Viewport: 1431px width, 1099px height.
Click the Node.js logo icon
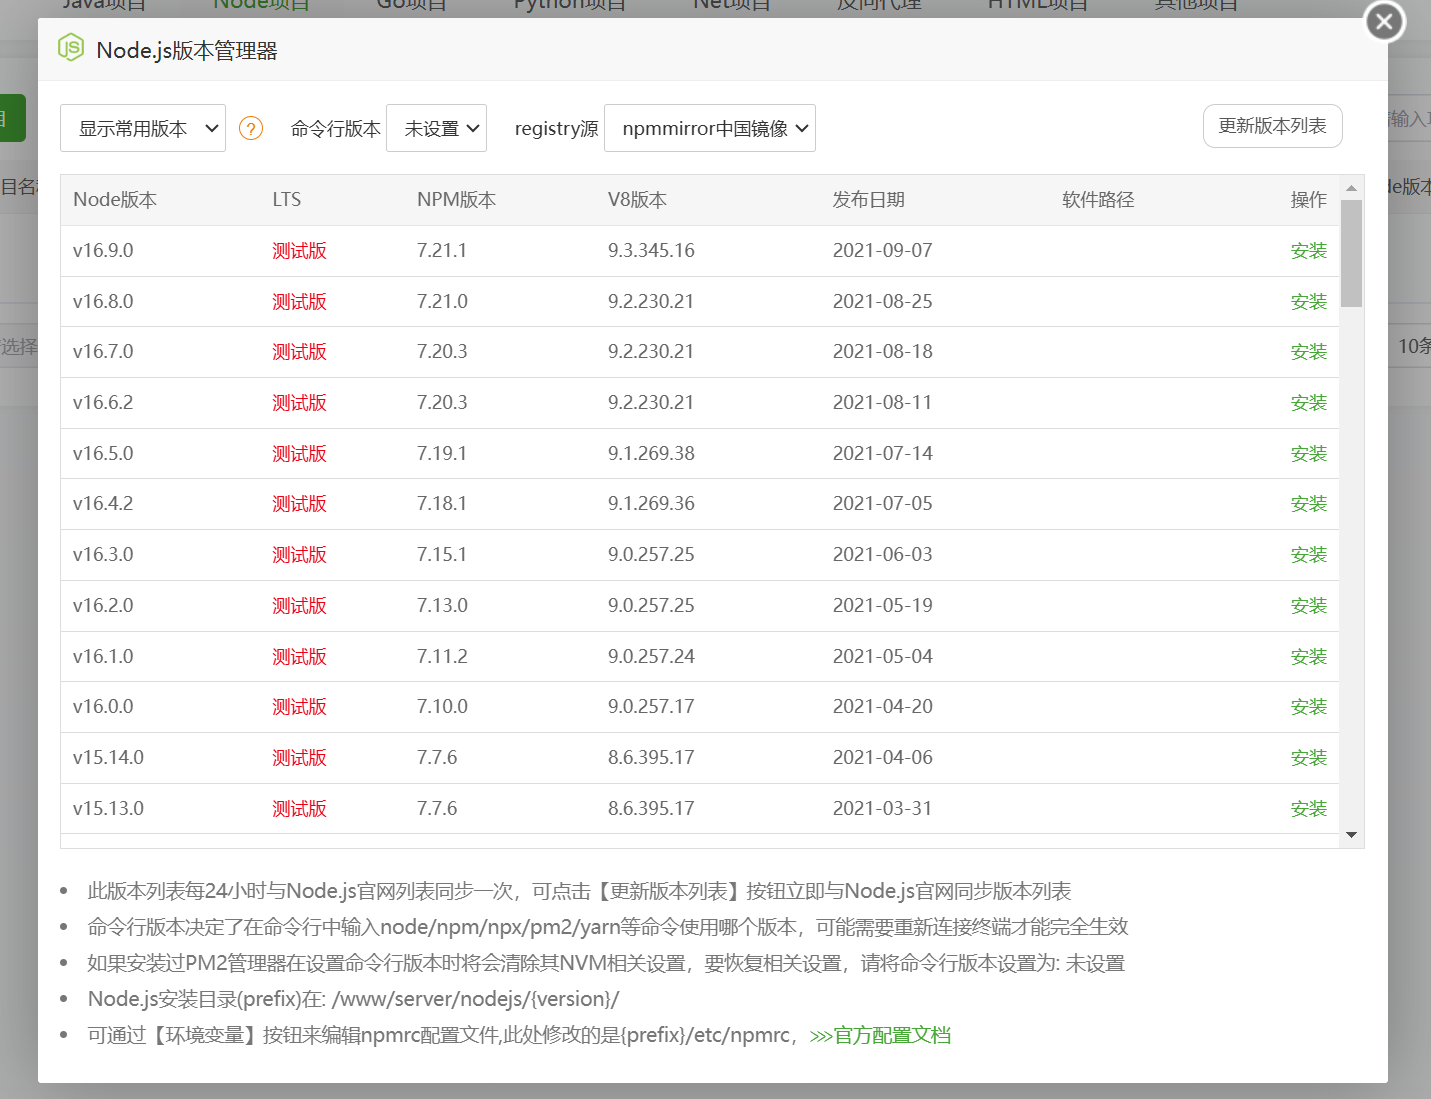(x=71, y=47)
